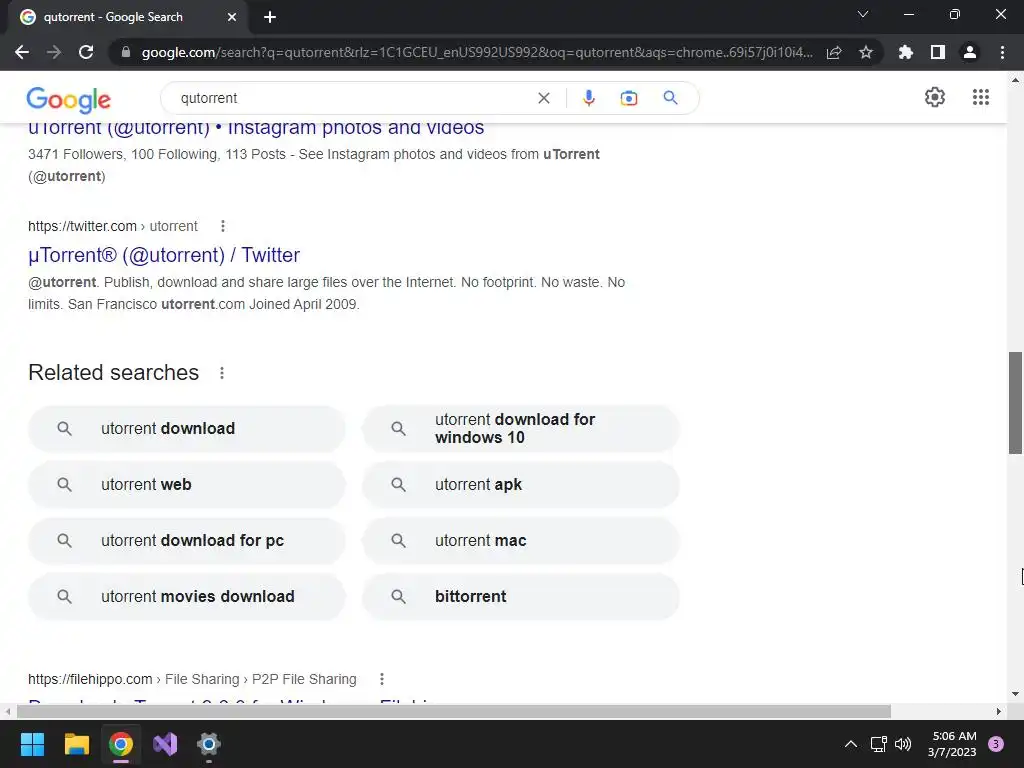The height and width of the screenshot is (768, 1024).
Task: Search by image with camera icon
Action: 628,98
